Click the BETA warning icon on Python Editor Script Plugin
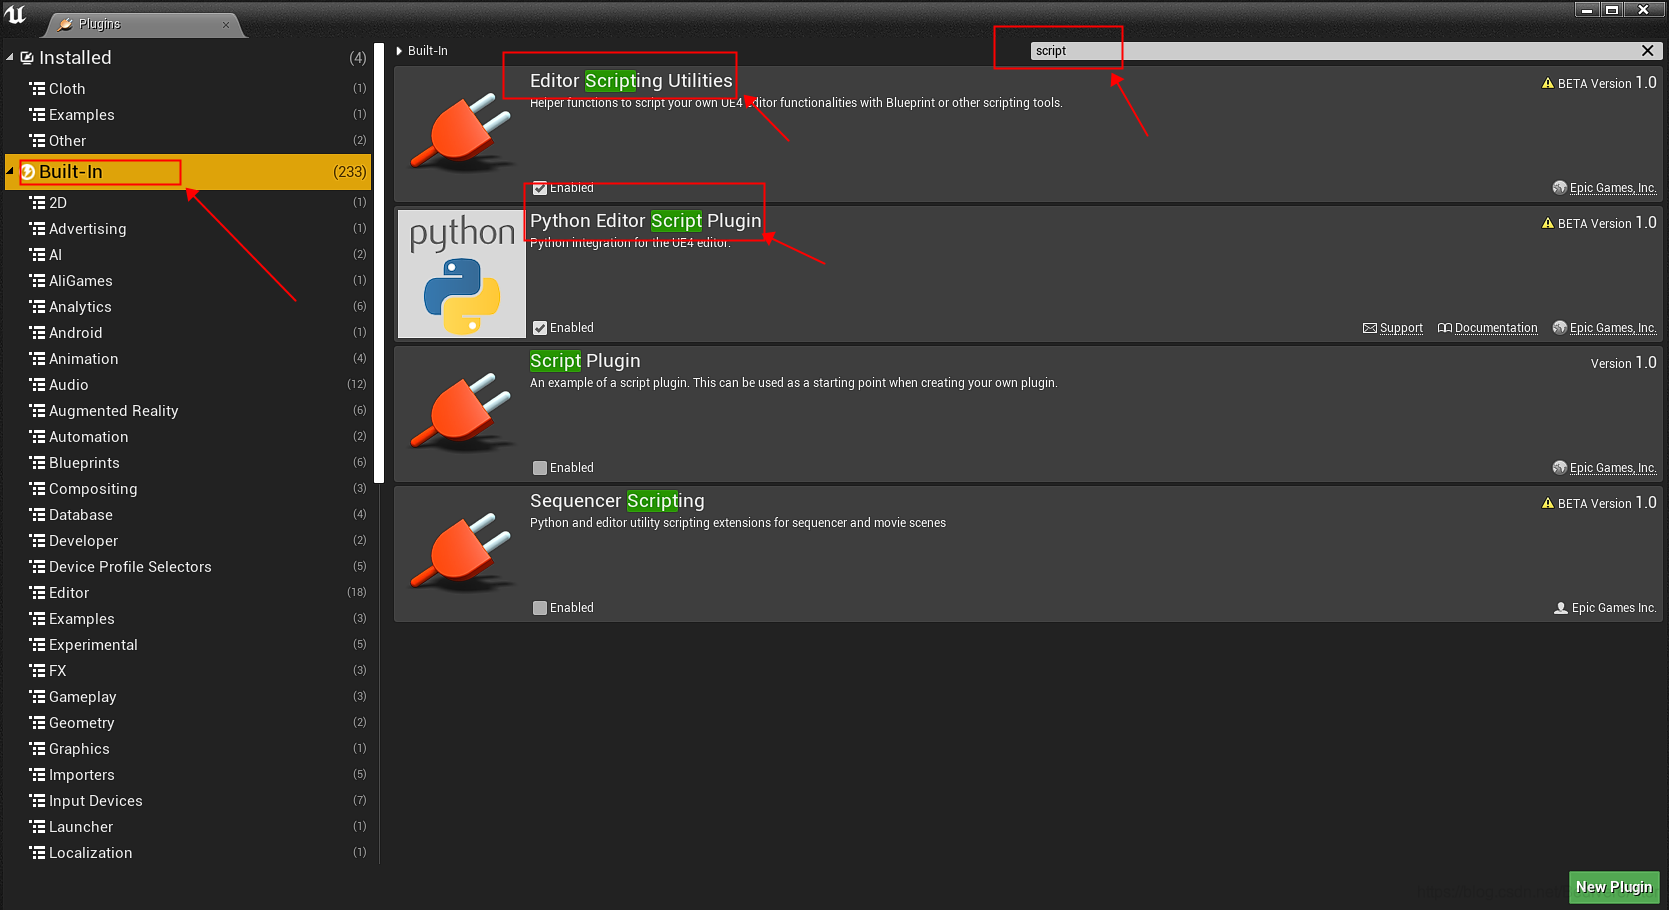The width and height of the screenshot is (1669, 910). pyautogui.click(x=1548, y=223)
